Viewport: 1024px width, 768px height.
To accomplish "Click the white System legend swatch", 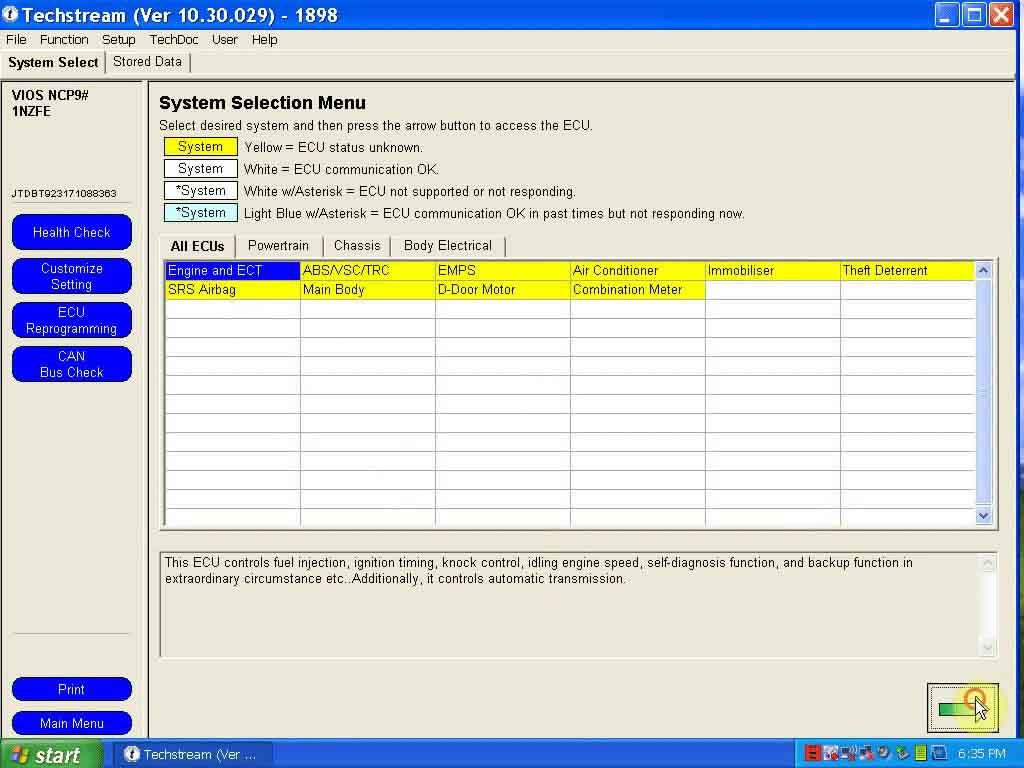I will coord(200,168).
